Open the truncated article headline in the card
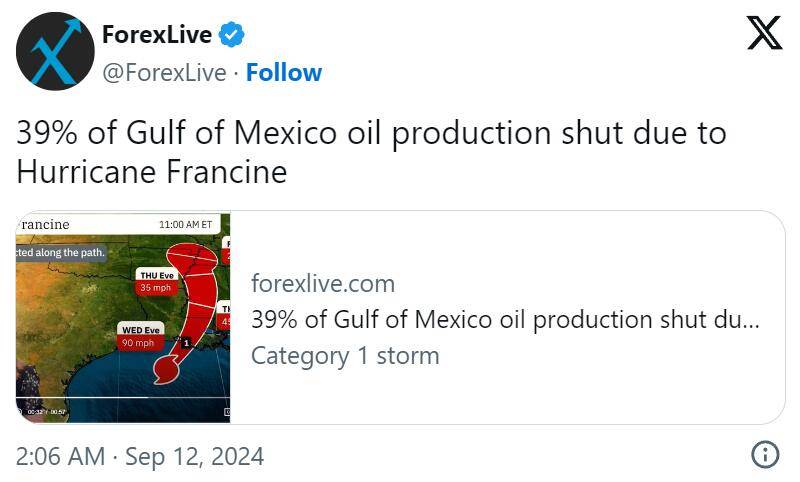Screen dimensions: 800x482 point(505,320)
